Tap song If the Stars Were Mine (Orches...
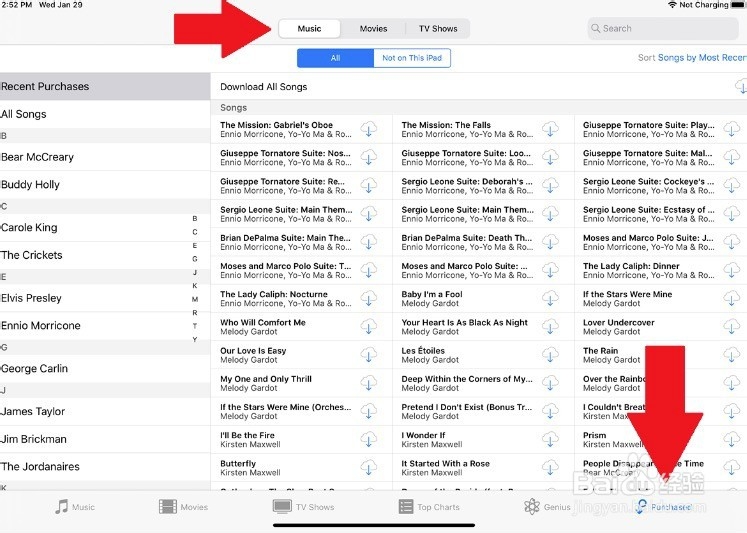This screenshot has height=533, width=747. point(285,411)
